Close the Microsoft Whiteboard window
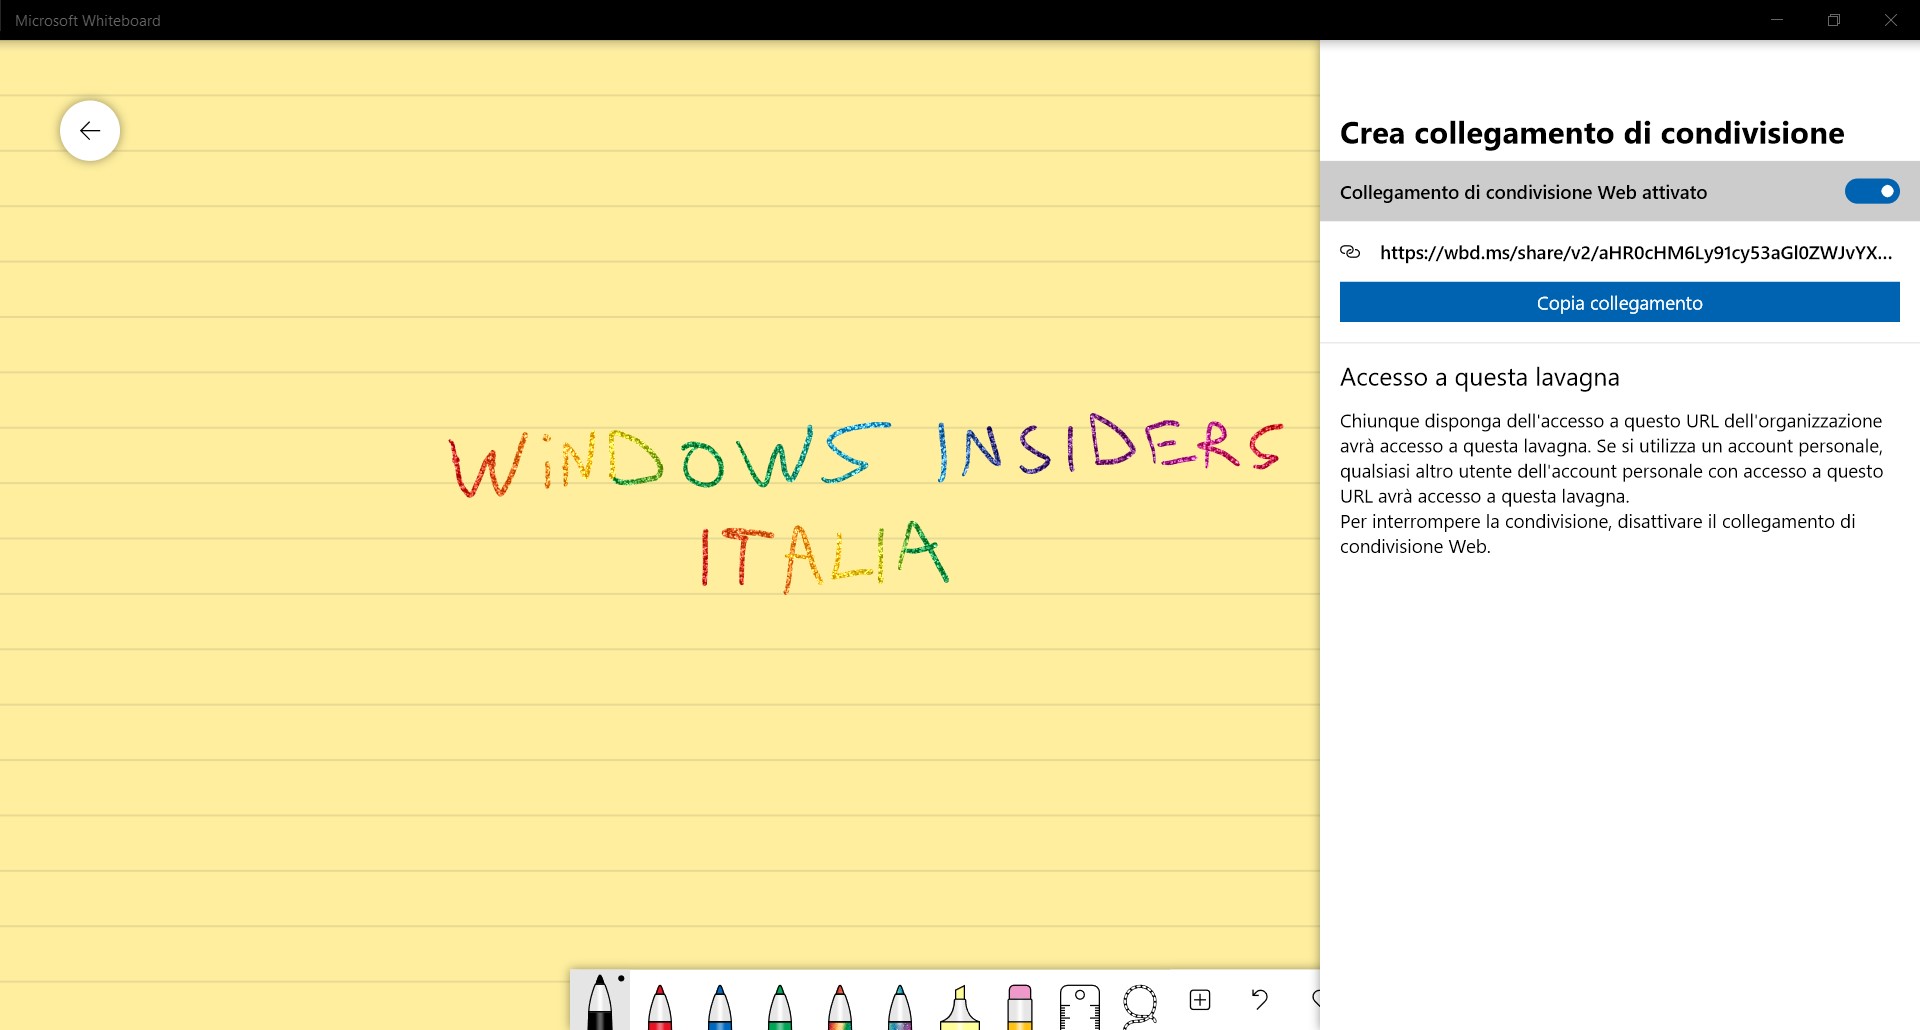Viewport: 1920px width, 1030px height. point(1891,20)
